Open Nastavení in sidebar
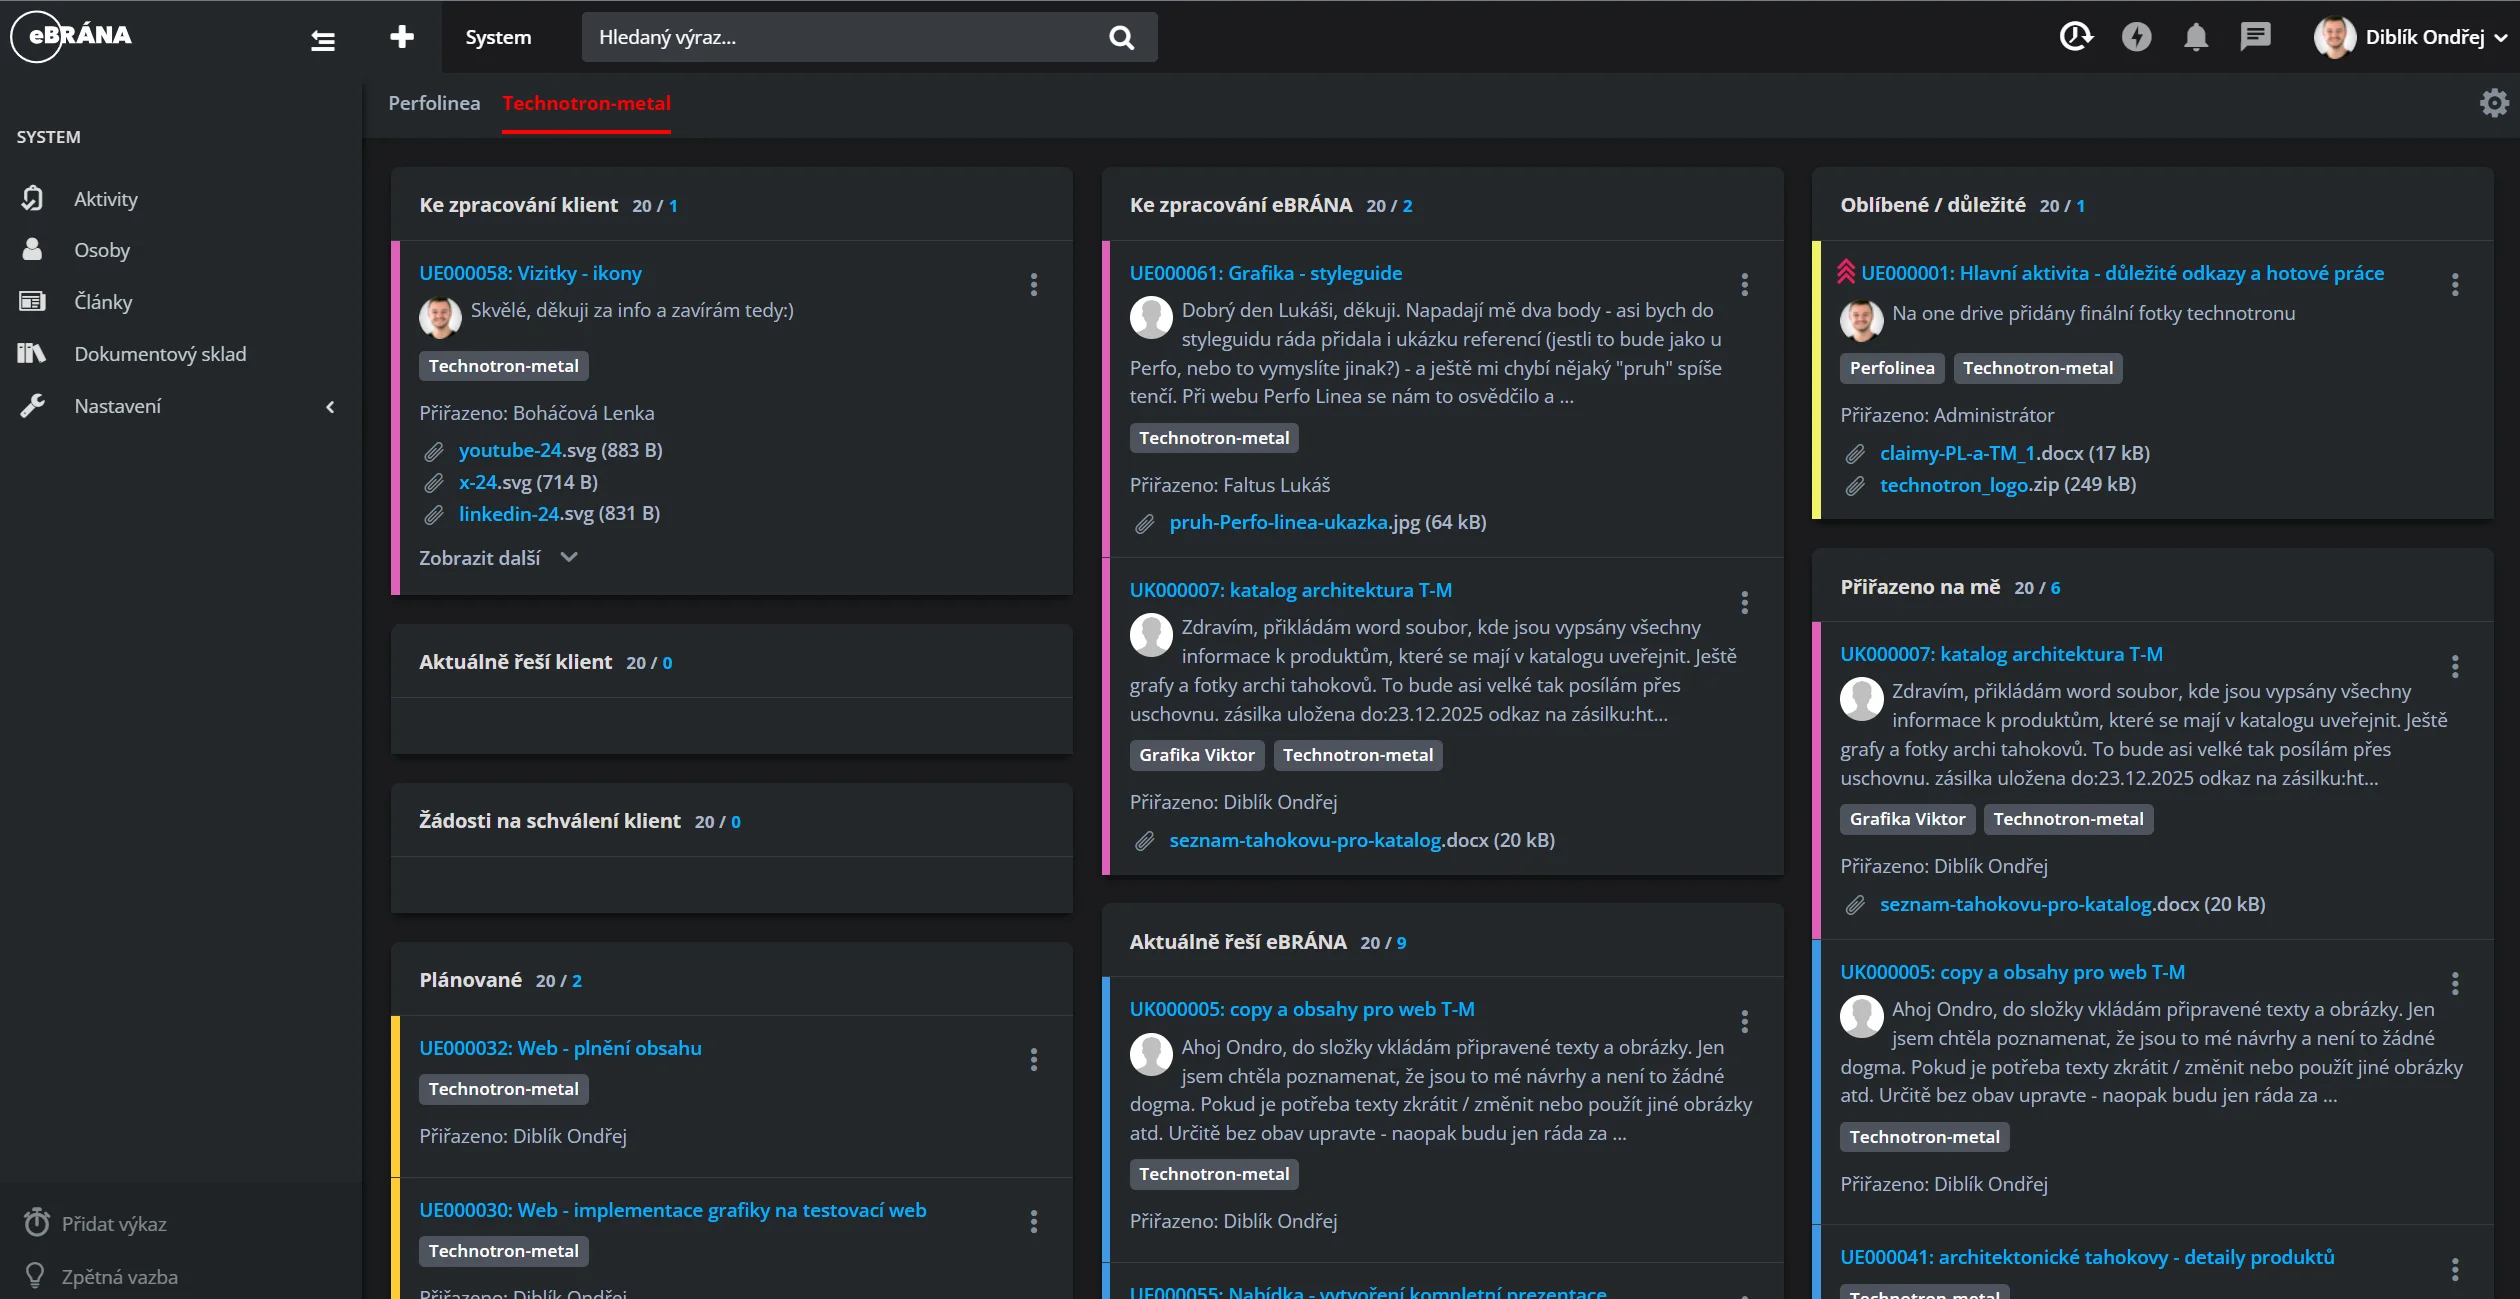 pos(117,406)
